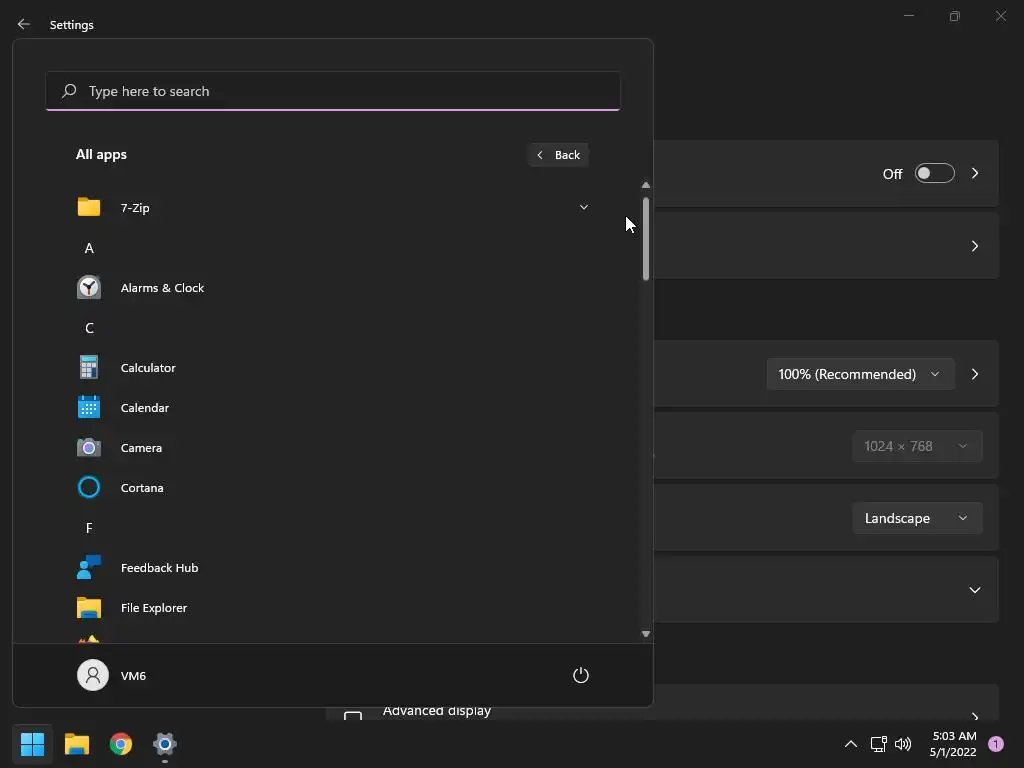Open the 1024 × 768 resolution dropdown
The height and width of the screenshot is (768, 1024).
click(x=917, y=446)
